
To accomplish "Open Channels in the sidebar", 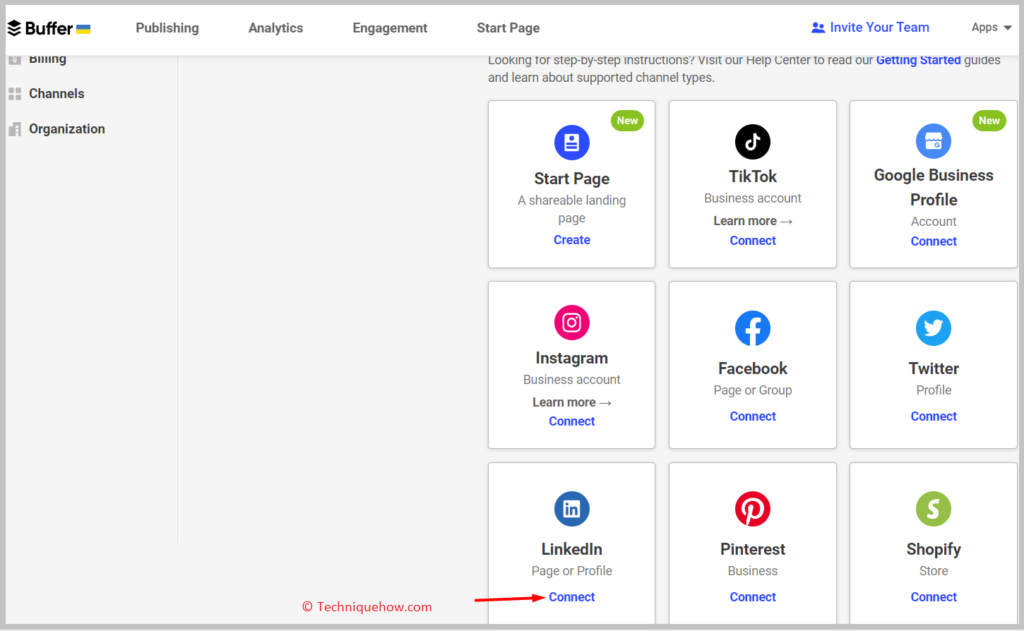I will (56, 93).
